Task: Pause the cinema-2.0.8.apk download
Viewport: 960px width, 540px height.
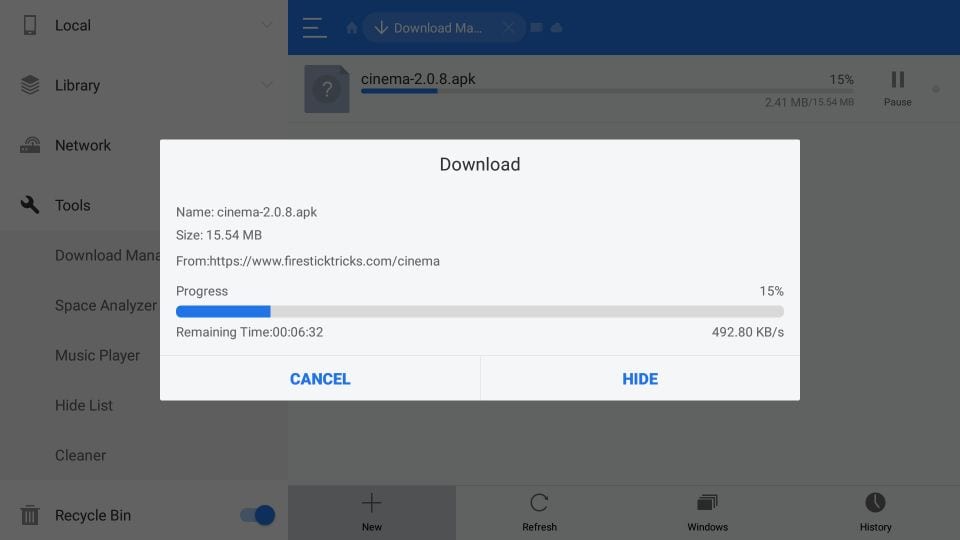Action: [898, 89]
